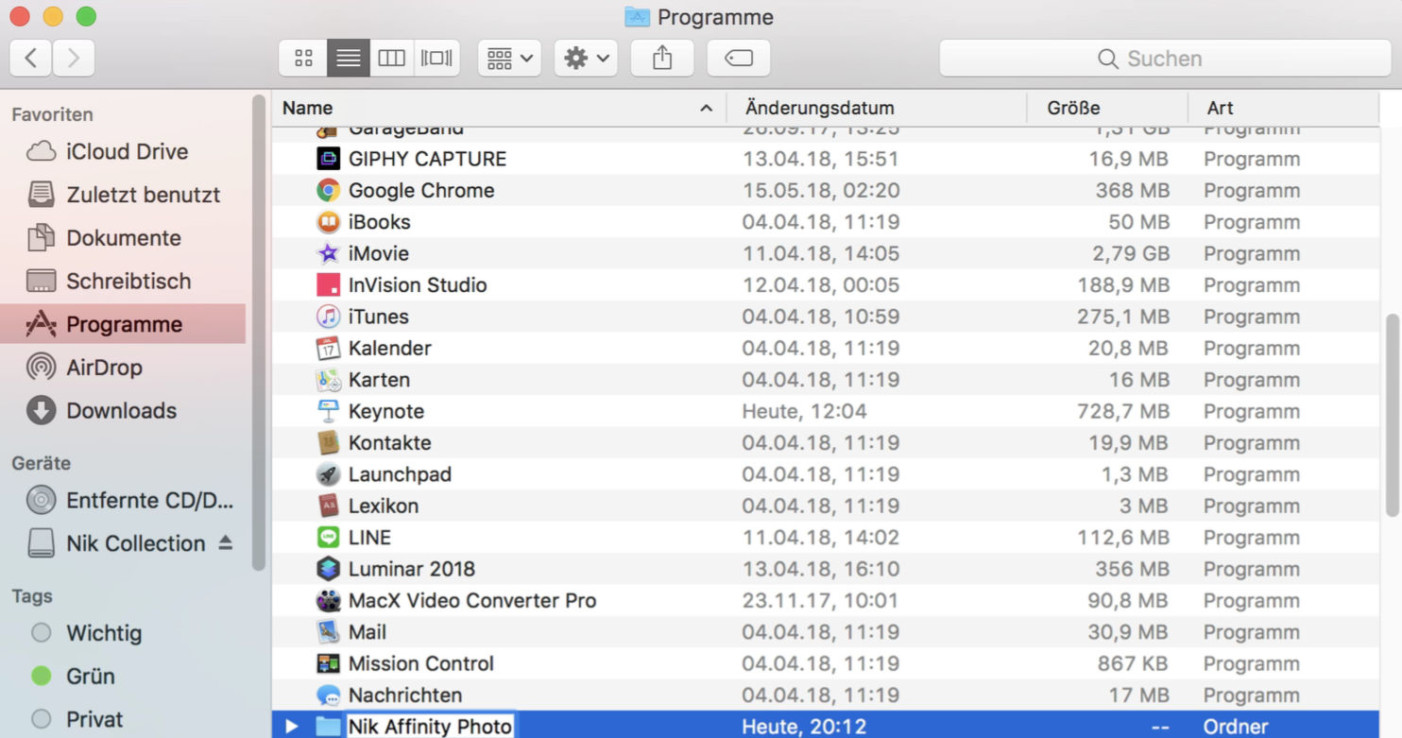Select the Google Chrome app
Screen dimensions: 1402x738
(825, 190)
